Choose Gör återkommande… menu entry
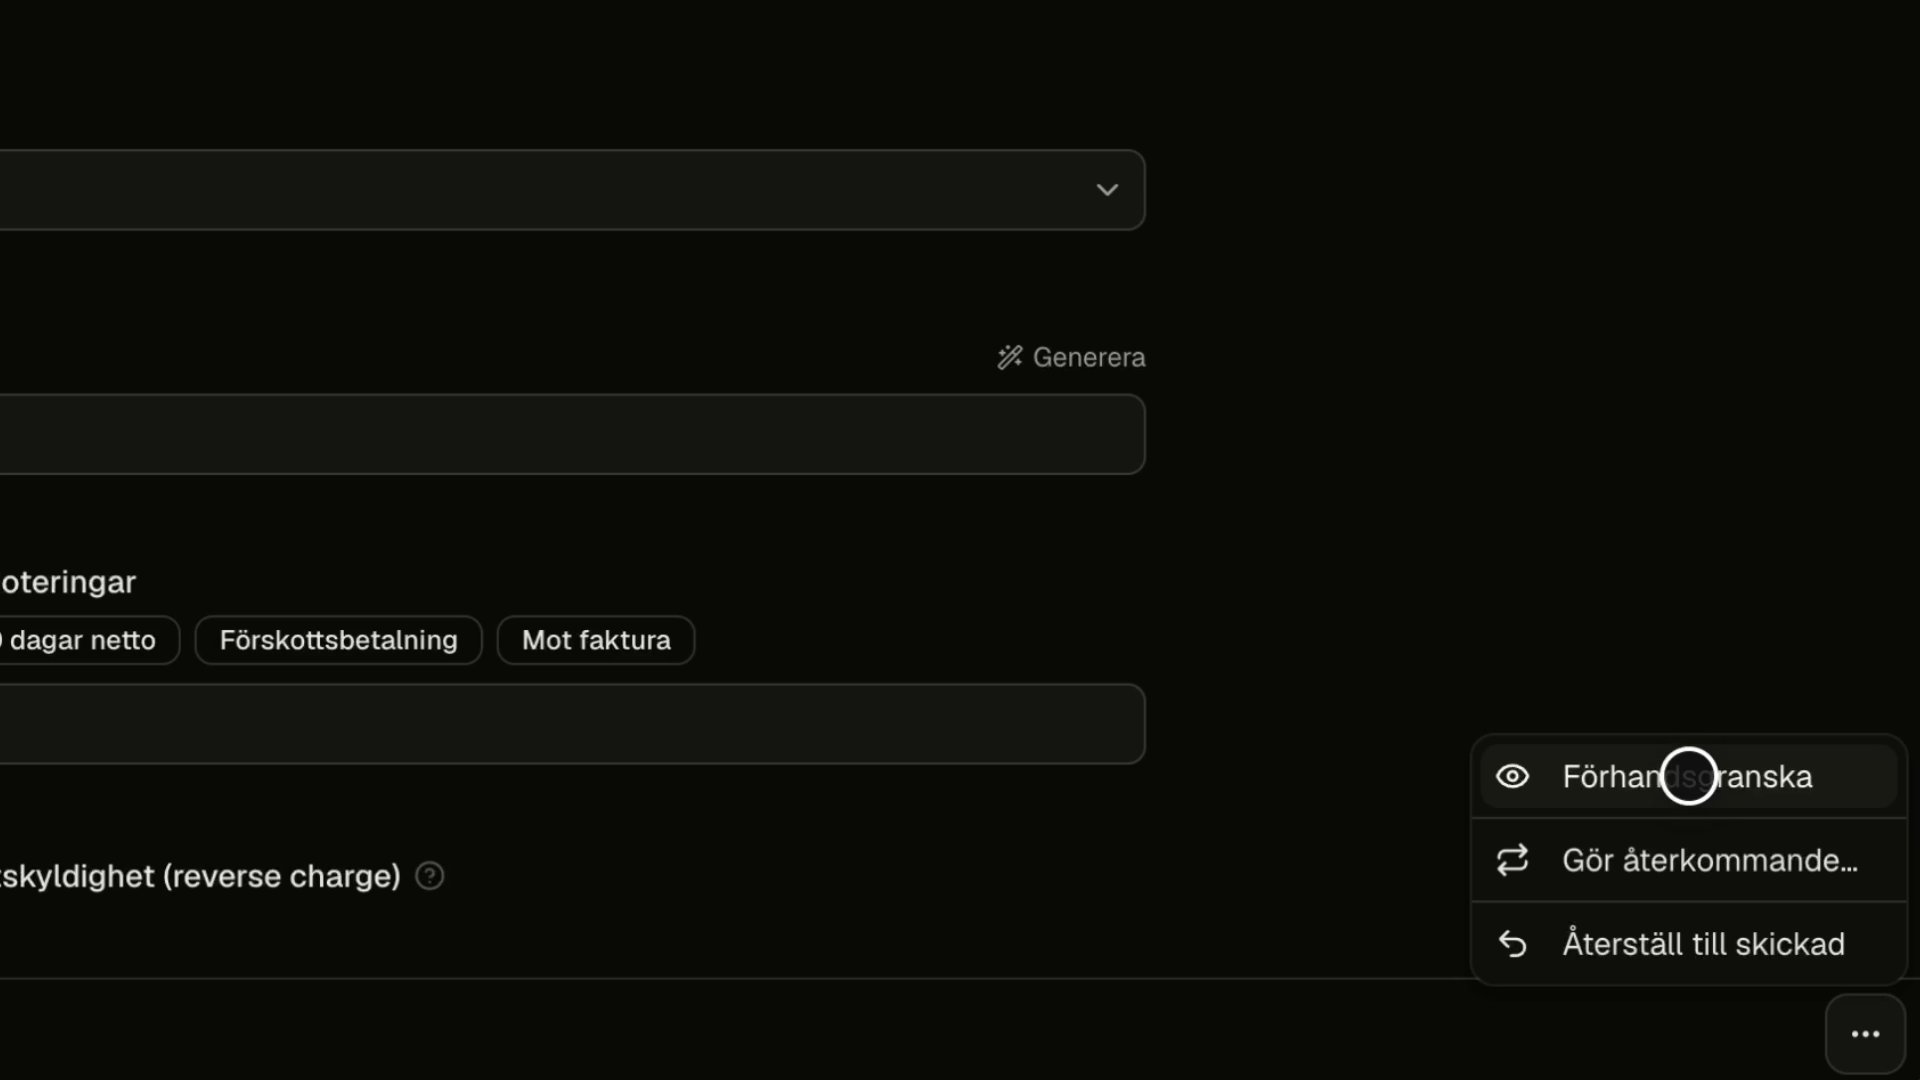Viewport: 1920px width, 1080px height. point(1688,860)
